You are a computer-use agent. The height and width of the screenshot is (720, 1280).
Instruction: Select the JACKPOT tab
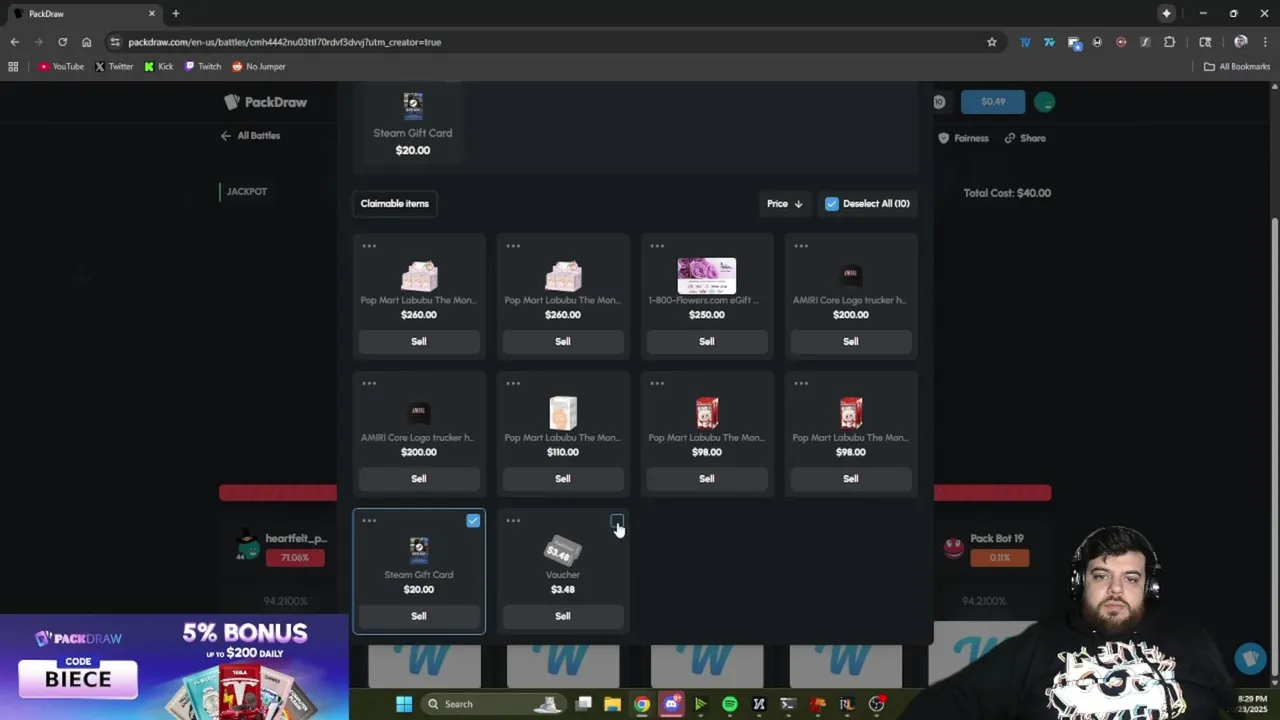point(247,191)
